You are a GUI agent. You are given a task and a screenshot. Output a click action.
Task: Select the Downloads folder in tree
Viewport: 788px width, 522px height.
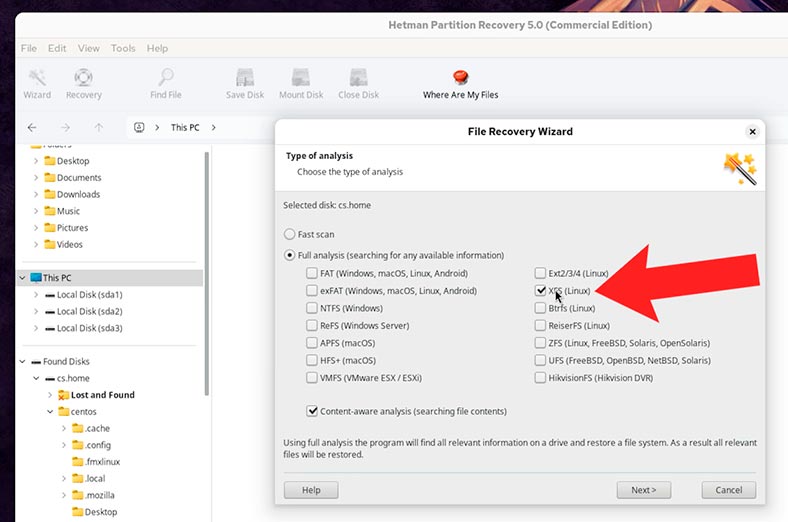(x=78, y=194)
